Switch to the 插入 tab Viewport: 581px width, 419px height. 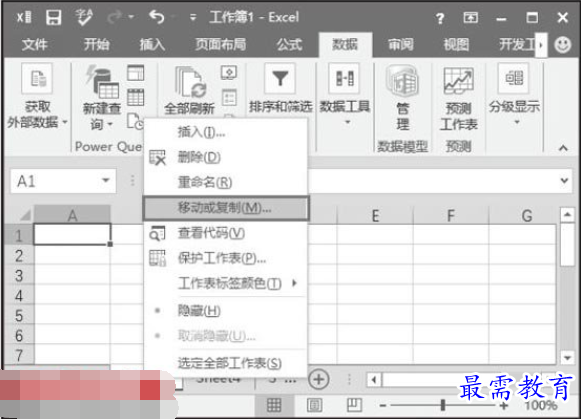click(152, 45)
